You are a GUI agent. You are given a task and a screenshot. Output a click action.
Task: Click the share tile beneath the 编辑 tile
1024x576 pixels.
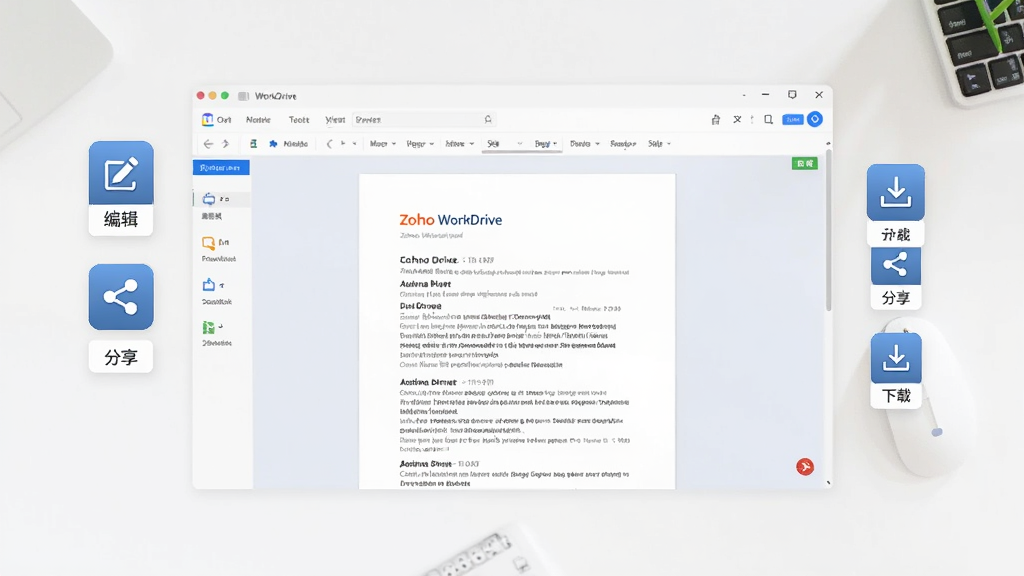coord(121,297)
